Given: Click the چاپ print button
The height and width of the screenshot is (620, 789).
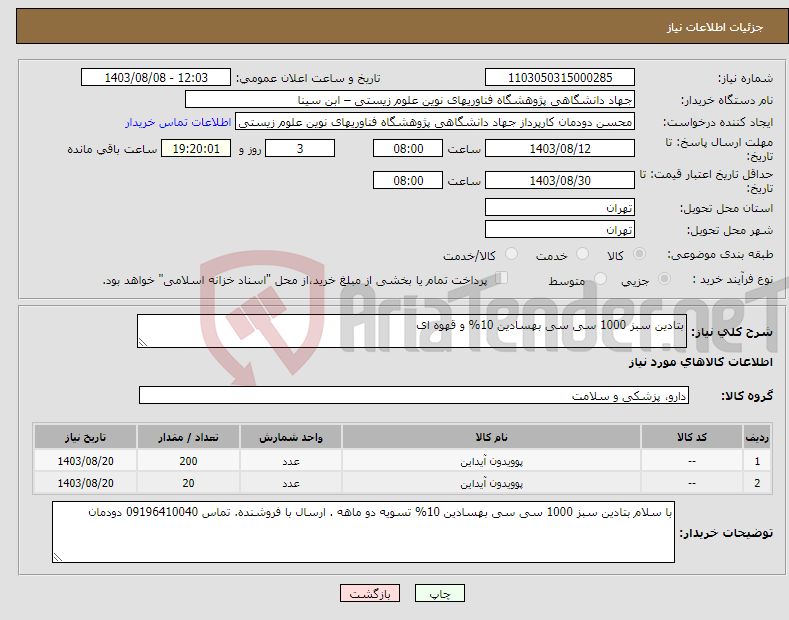Looking at the screenshot, I should 439,593.
